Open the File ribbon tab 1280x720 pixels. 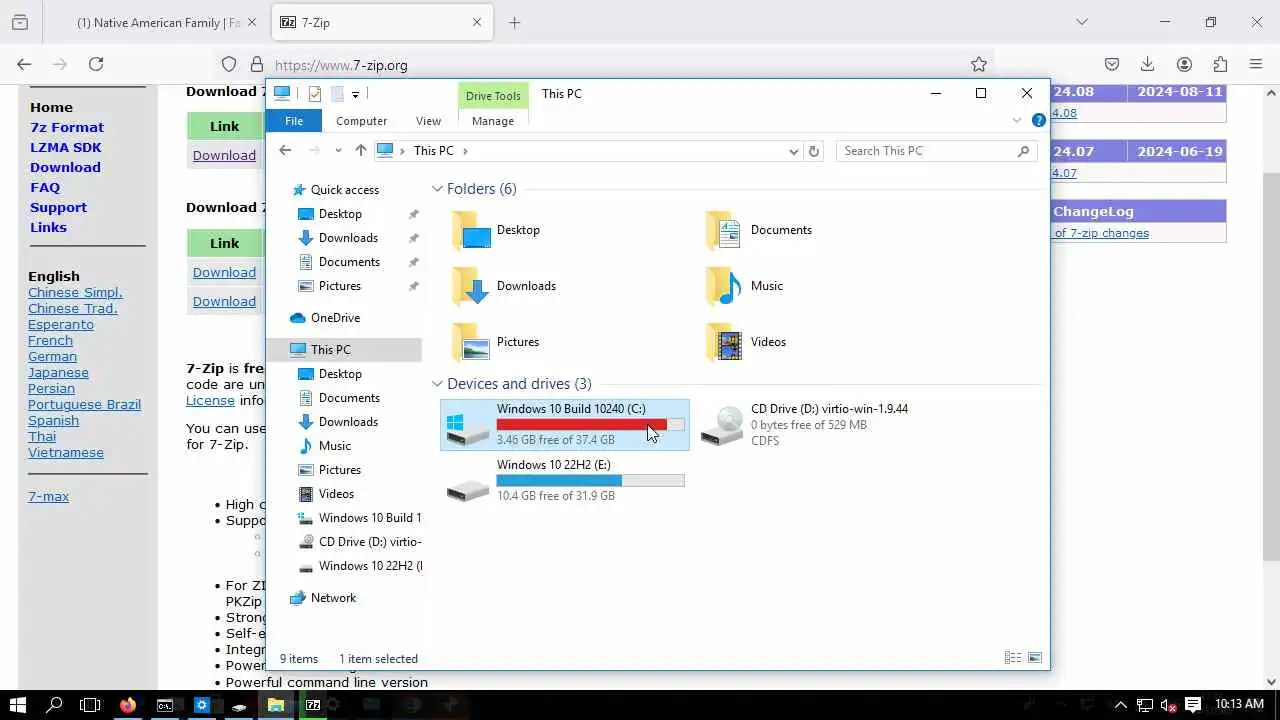(293, 121)
